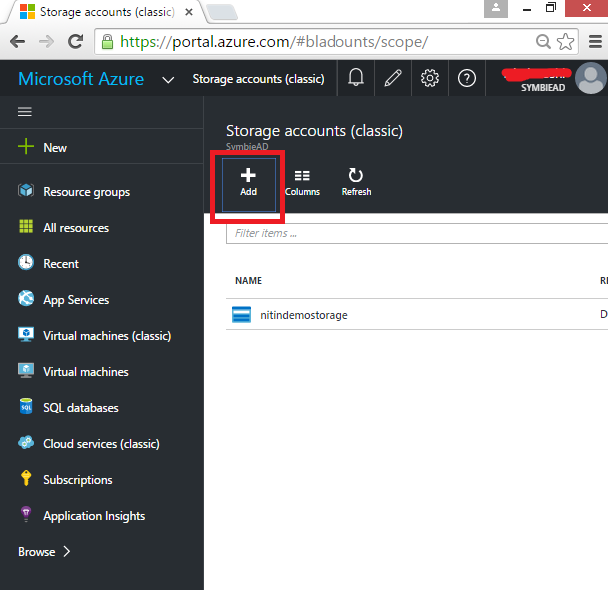The width and height of the screenshot is (608, 590).
Task: Click the Chrome profile person button
Action: click(496, 8)
